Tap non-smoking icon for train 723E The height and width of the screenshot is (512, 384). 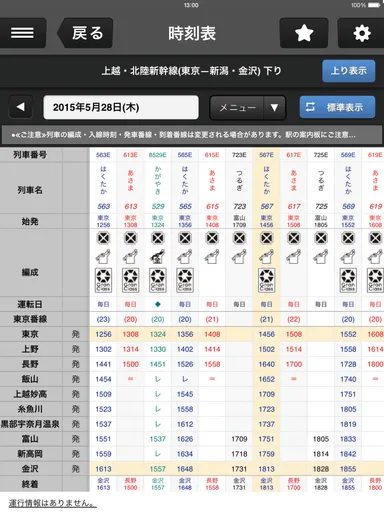tap(239, 238)
